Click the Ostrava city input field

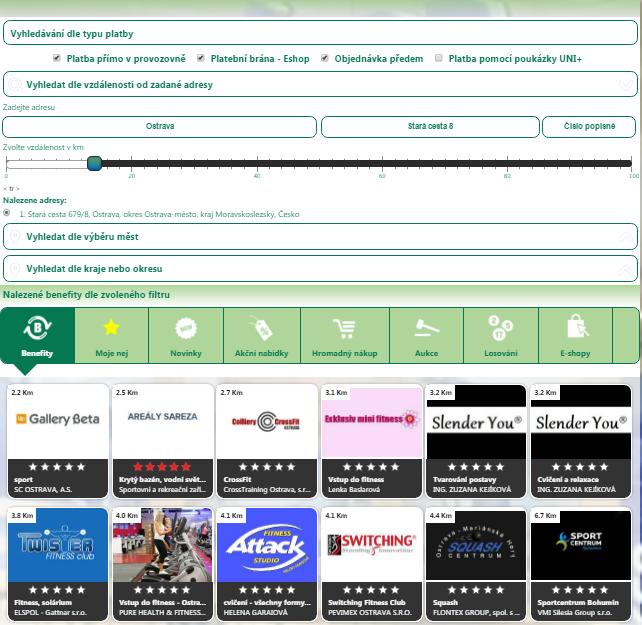pyautogui.click(x=159, y=127)
